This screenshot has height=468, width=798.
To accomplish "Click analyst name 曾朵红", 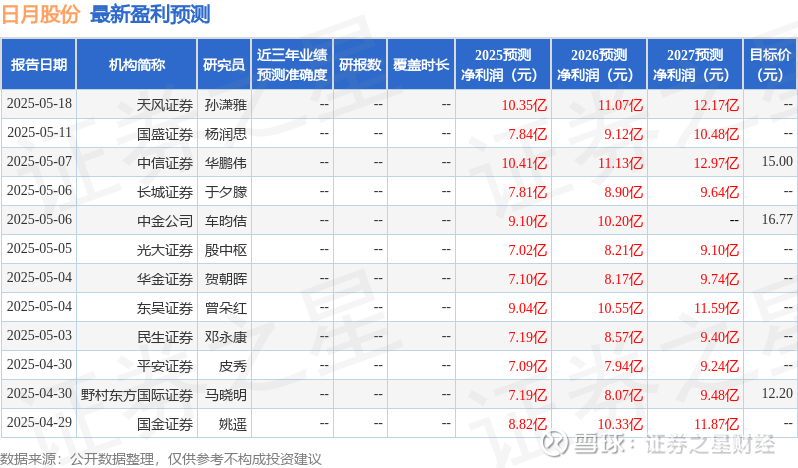I will (225, 308).
